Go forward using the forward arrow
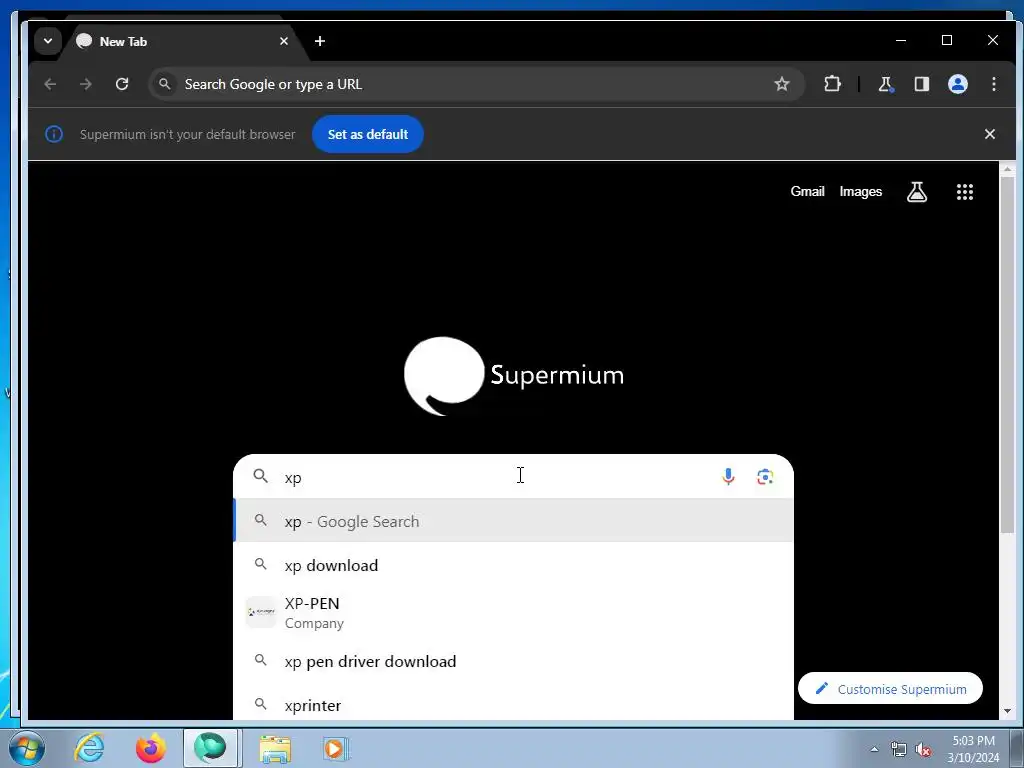The width and height of the screenshot is (1024, 768). pos(86,84)
